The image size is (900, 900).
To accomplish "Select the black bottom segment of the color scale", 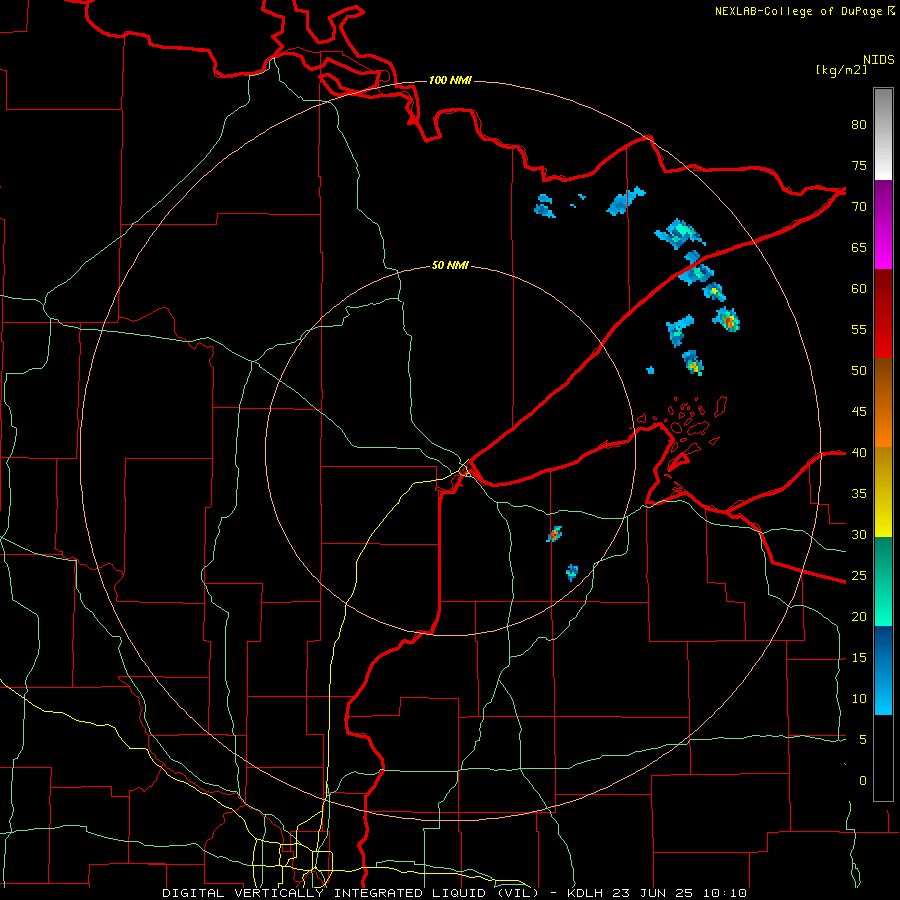I will [x=883, y=758].
